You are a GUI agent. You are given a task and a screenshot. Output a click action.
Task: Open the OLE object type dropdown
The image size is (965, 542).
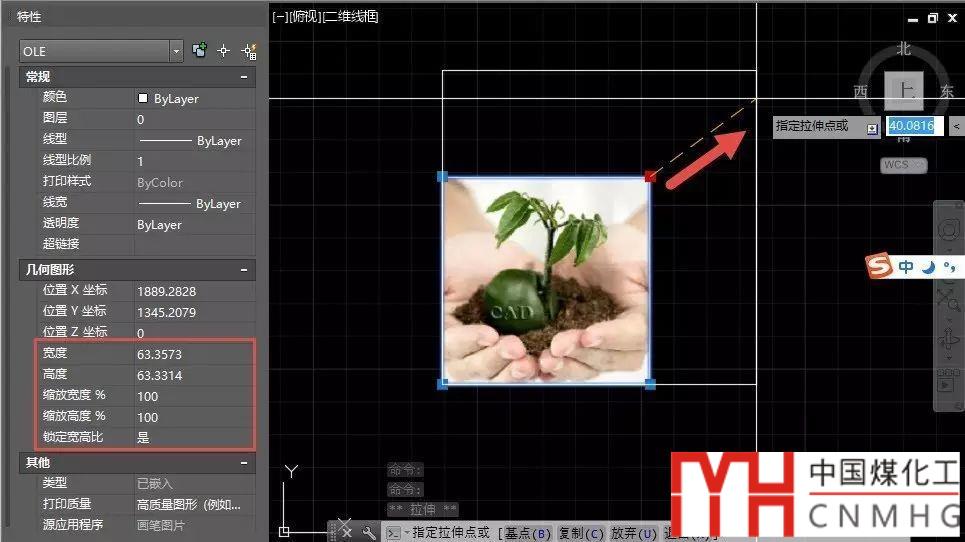(x=176, y=51)
